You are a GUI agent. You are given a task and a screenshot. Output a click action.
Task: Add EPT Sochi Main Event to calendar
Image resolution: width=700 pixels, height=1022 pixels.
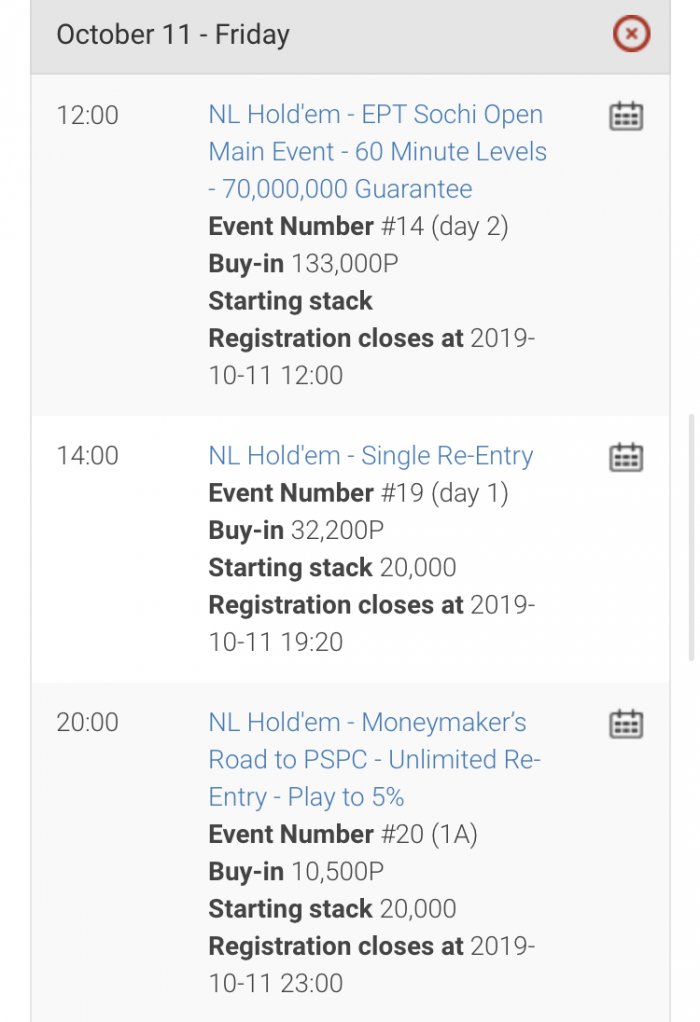click(626, 116)
